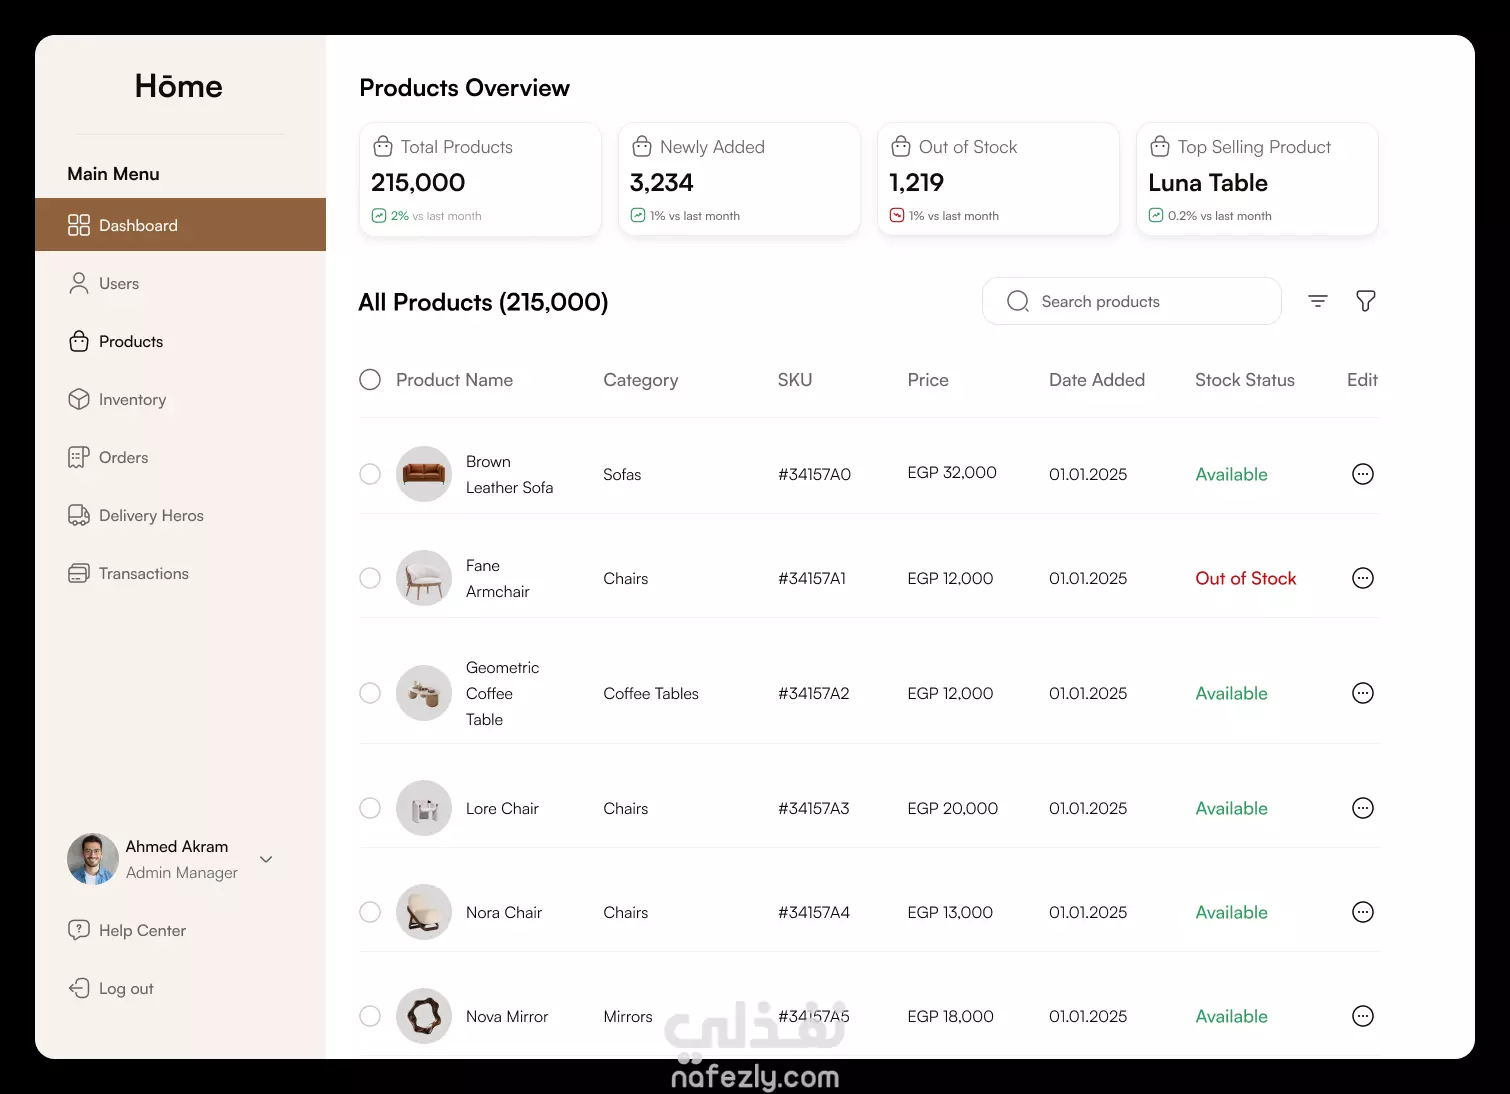This screenshot has width=1510, height=1094.
Task: Open edit menu for Nora Chair
Action: (1363, 912)
